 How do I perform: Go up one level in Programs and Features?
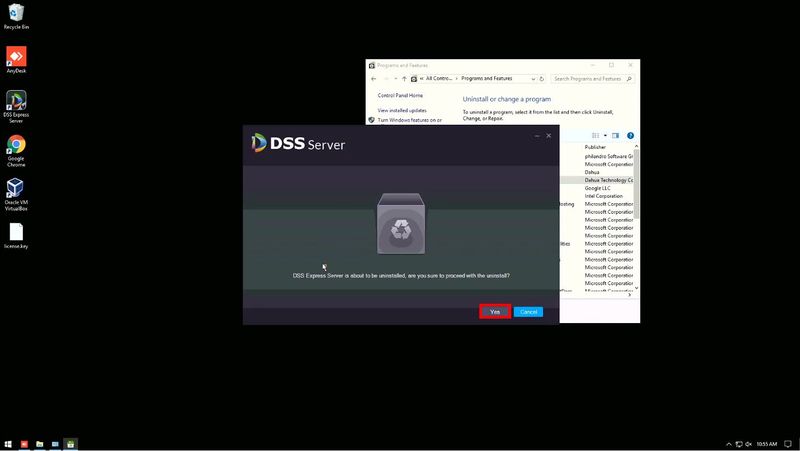pos(404,79)
